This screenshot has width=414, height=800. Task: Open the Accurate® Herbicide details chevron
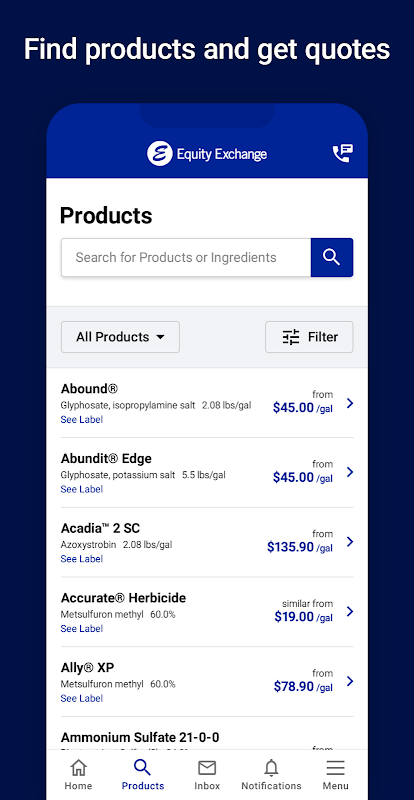coord(350,611)
